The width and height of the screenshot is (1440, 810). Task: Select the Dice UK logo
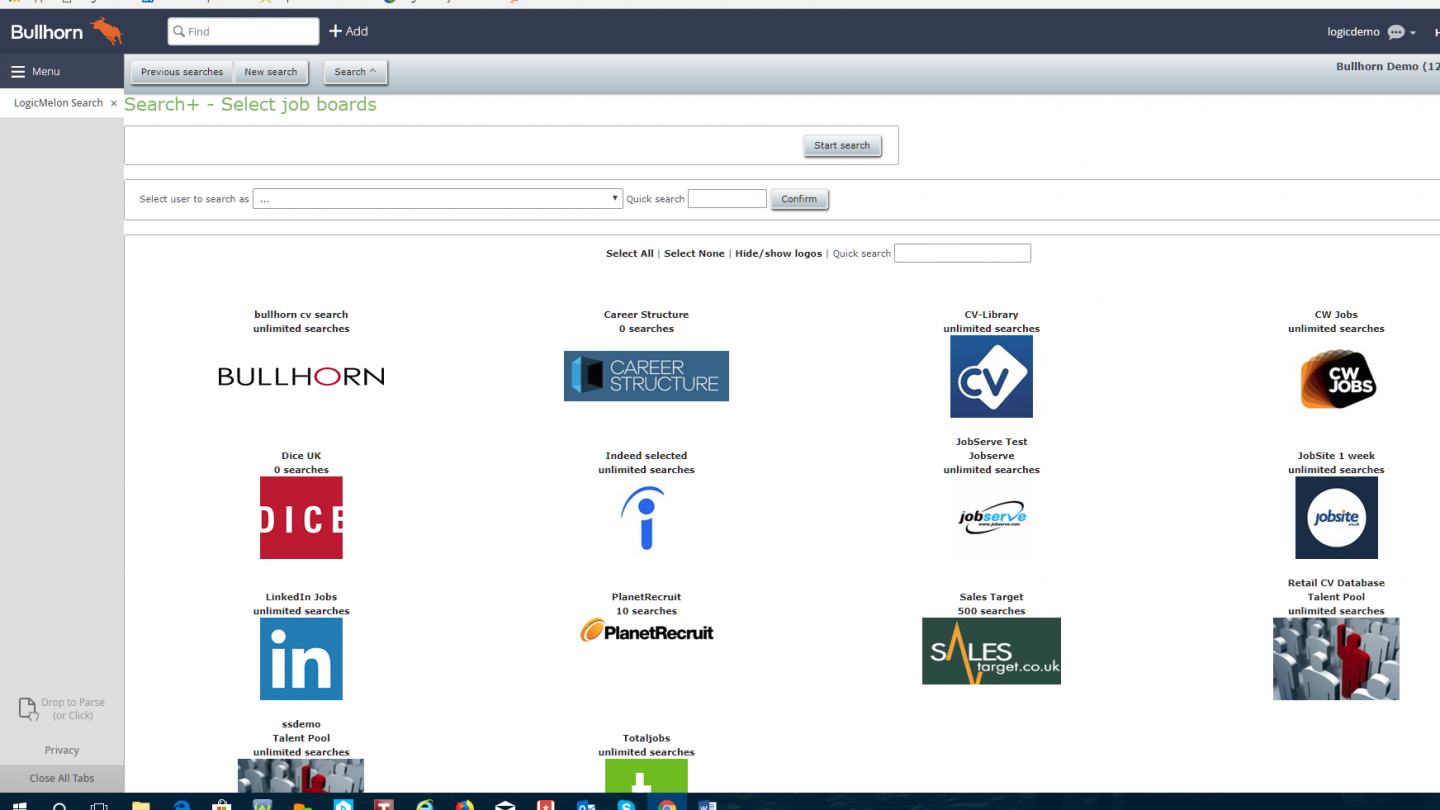(301, 517)
